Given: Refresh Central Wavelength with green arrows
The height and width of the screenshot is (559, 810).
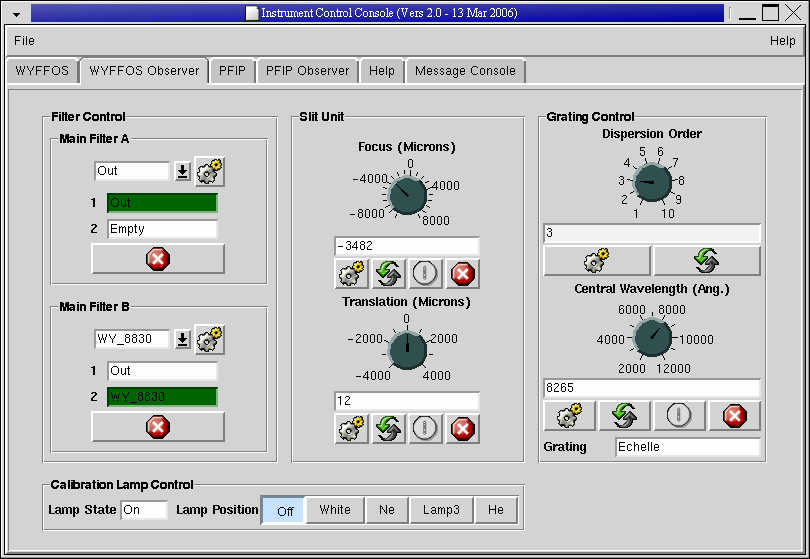Looking at the screenshot, I should pos(624,415).
